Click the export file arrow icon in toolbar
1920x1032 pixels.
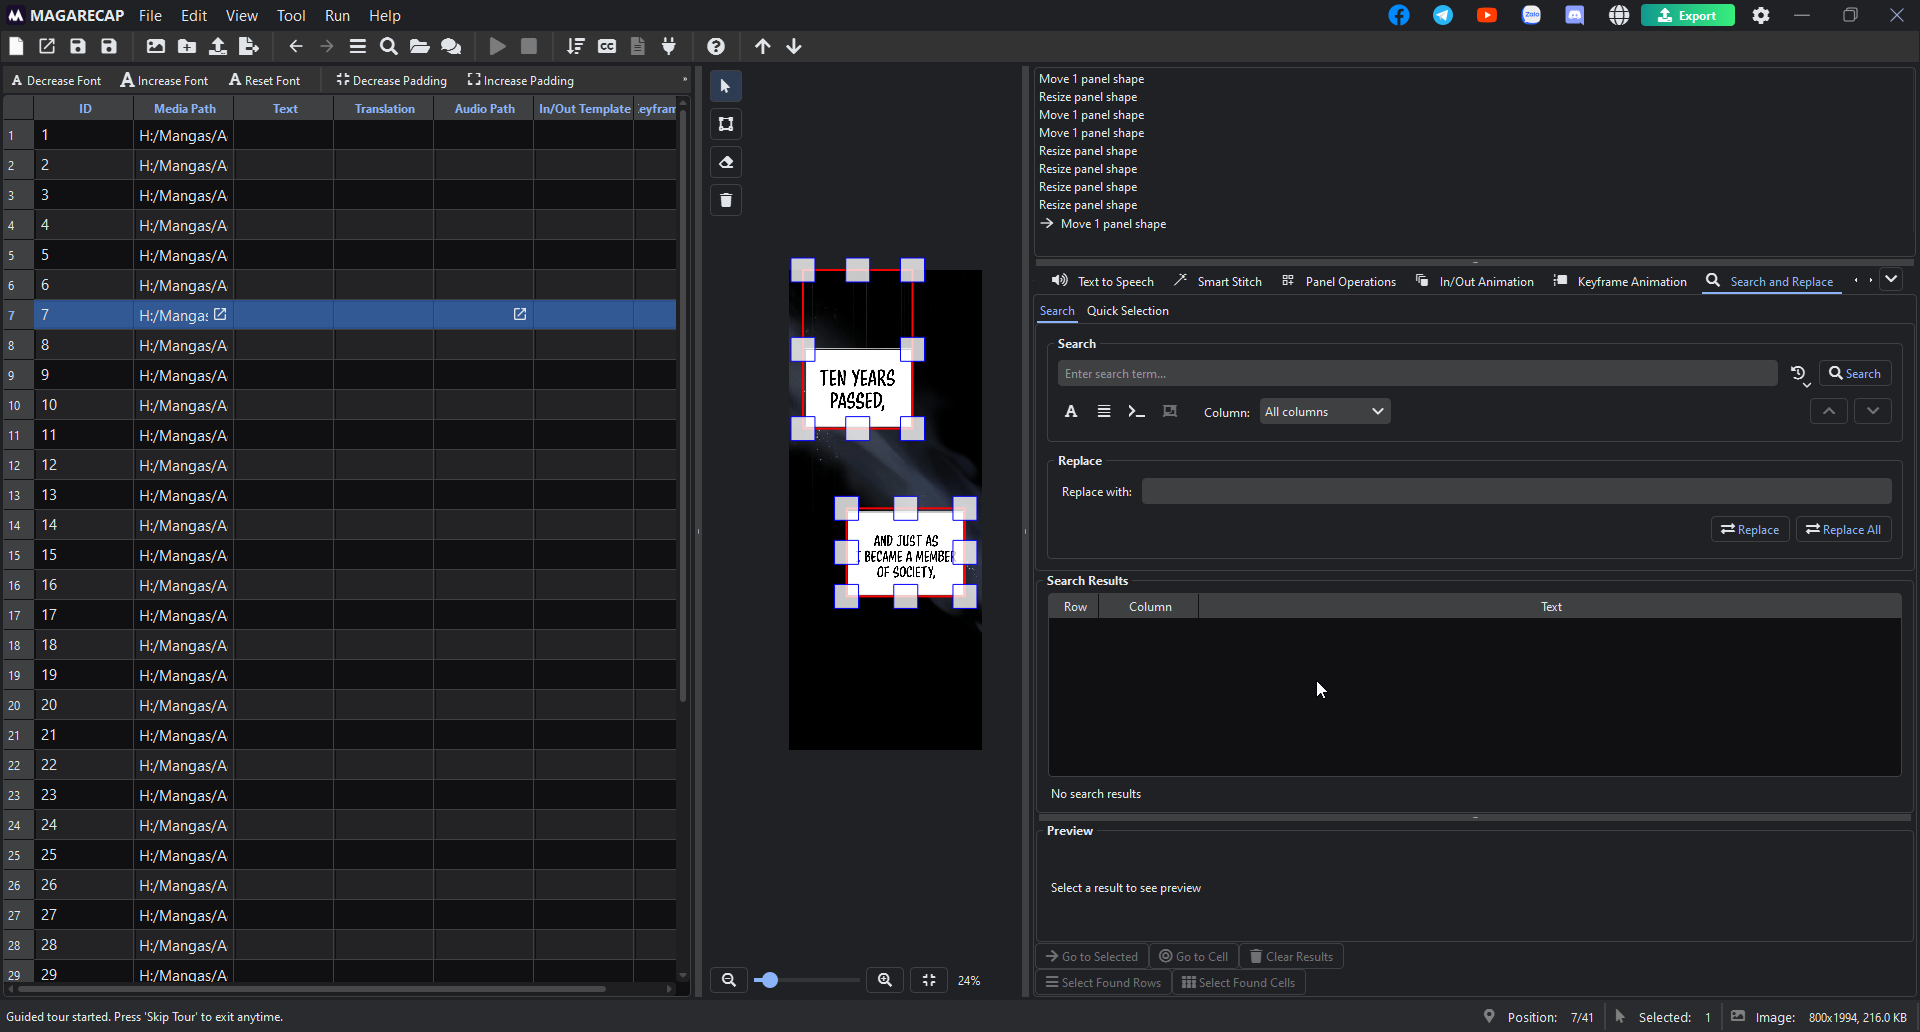(249, 46)
